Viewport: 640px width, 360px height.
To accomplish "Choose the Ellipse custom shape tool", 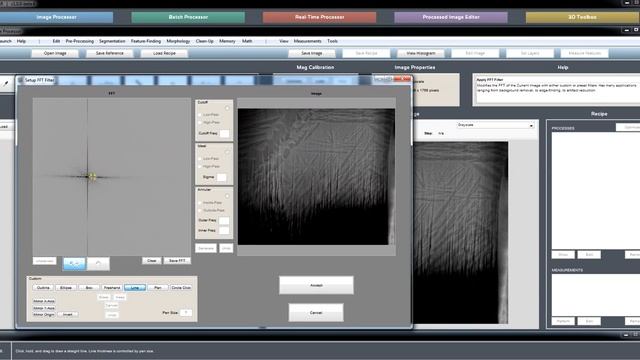I will click(x=66, y=288).
